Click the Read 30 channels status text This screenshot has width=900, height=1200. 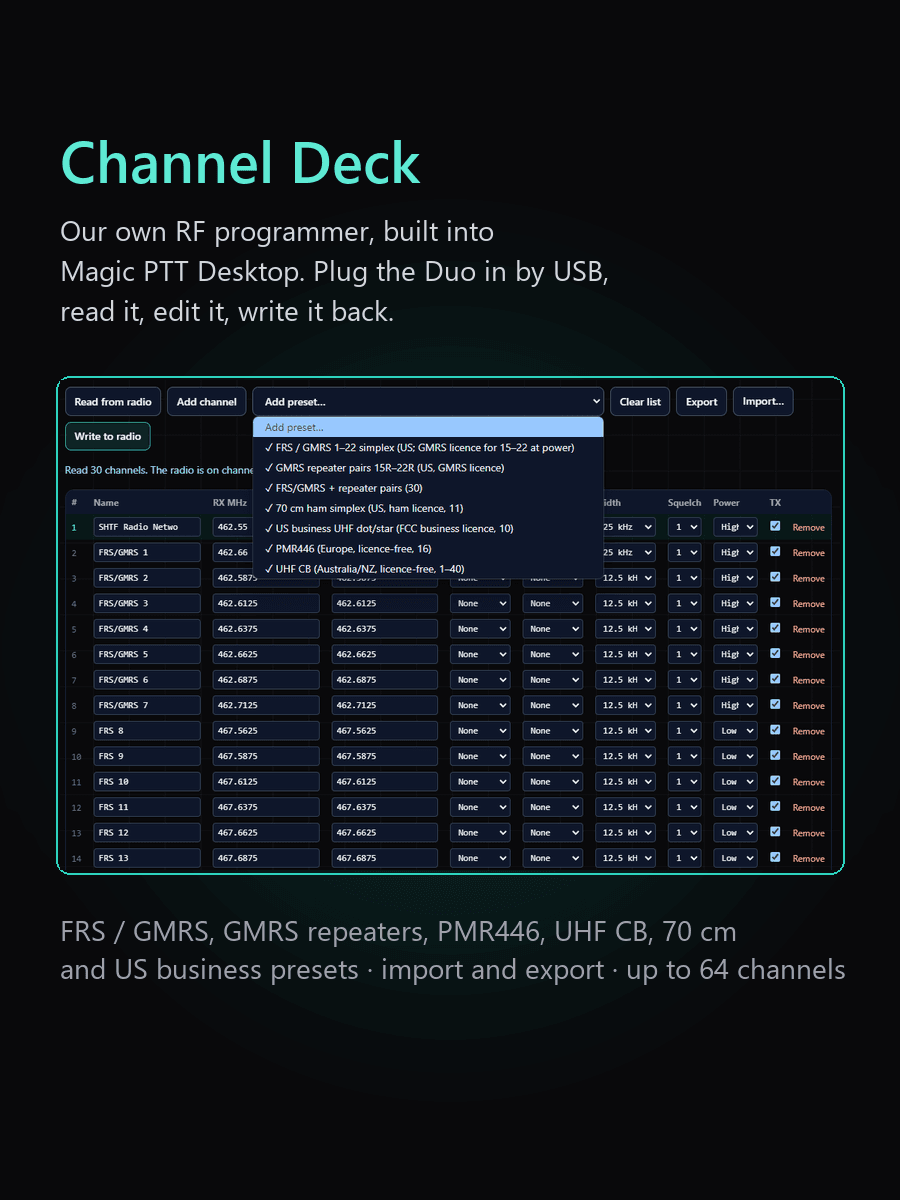tap(160, 470)
